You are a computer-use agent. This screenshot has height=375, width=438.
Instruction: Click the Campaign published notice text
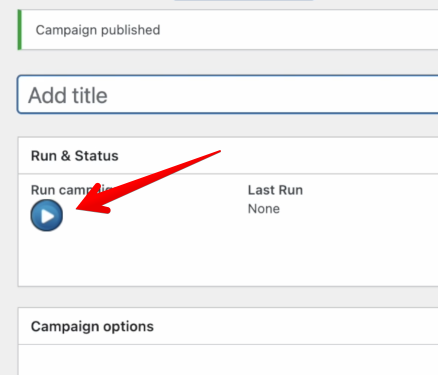(x=98, y=30)
